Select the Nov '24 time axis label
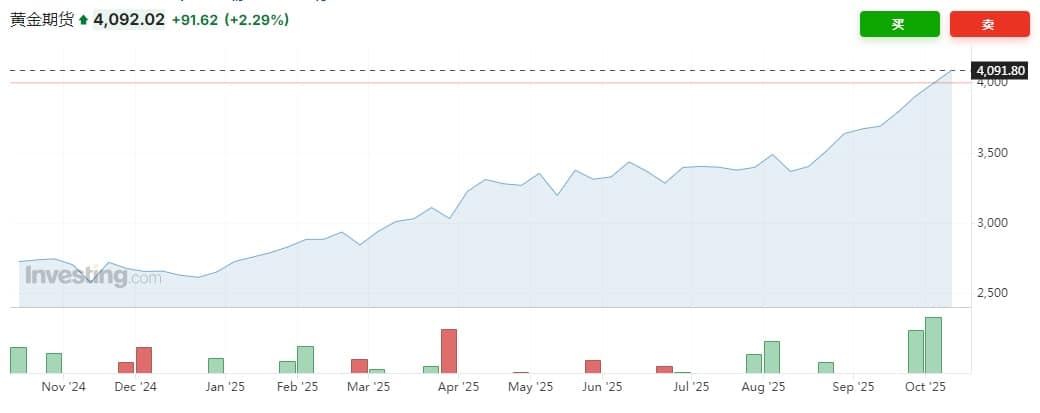 63,386
